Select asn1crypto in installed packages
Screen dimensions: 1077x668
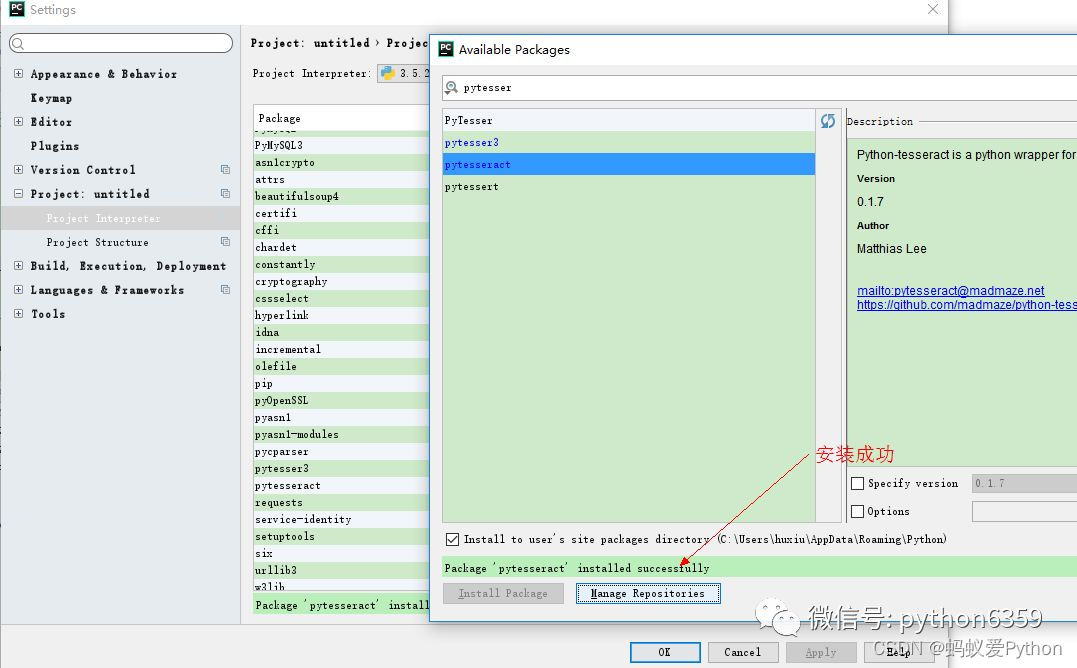(x=341, y=163)
